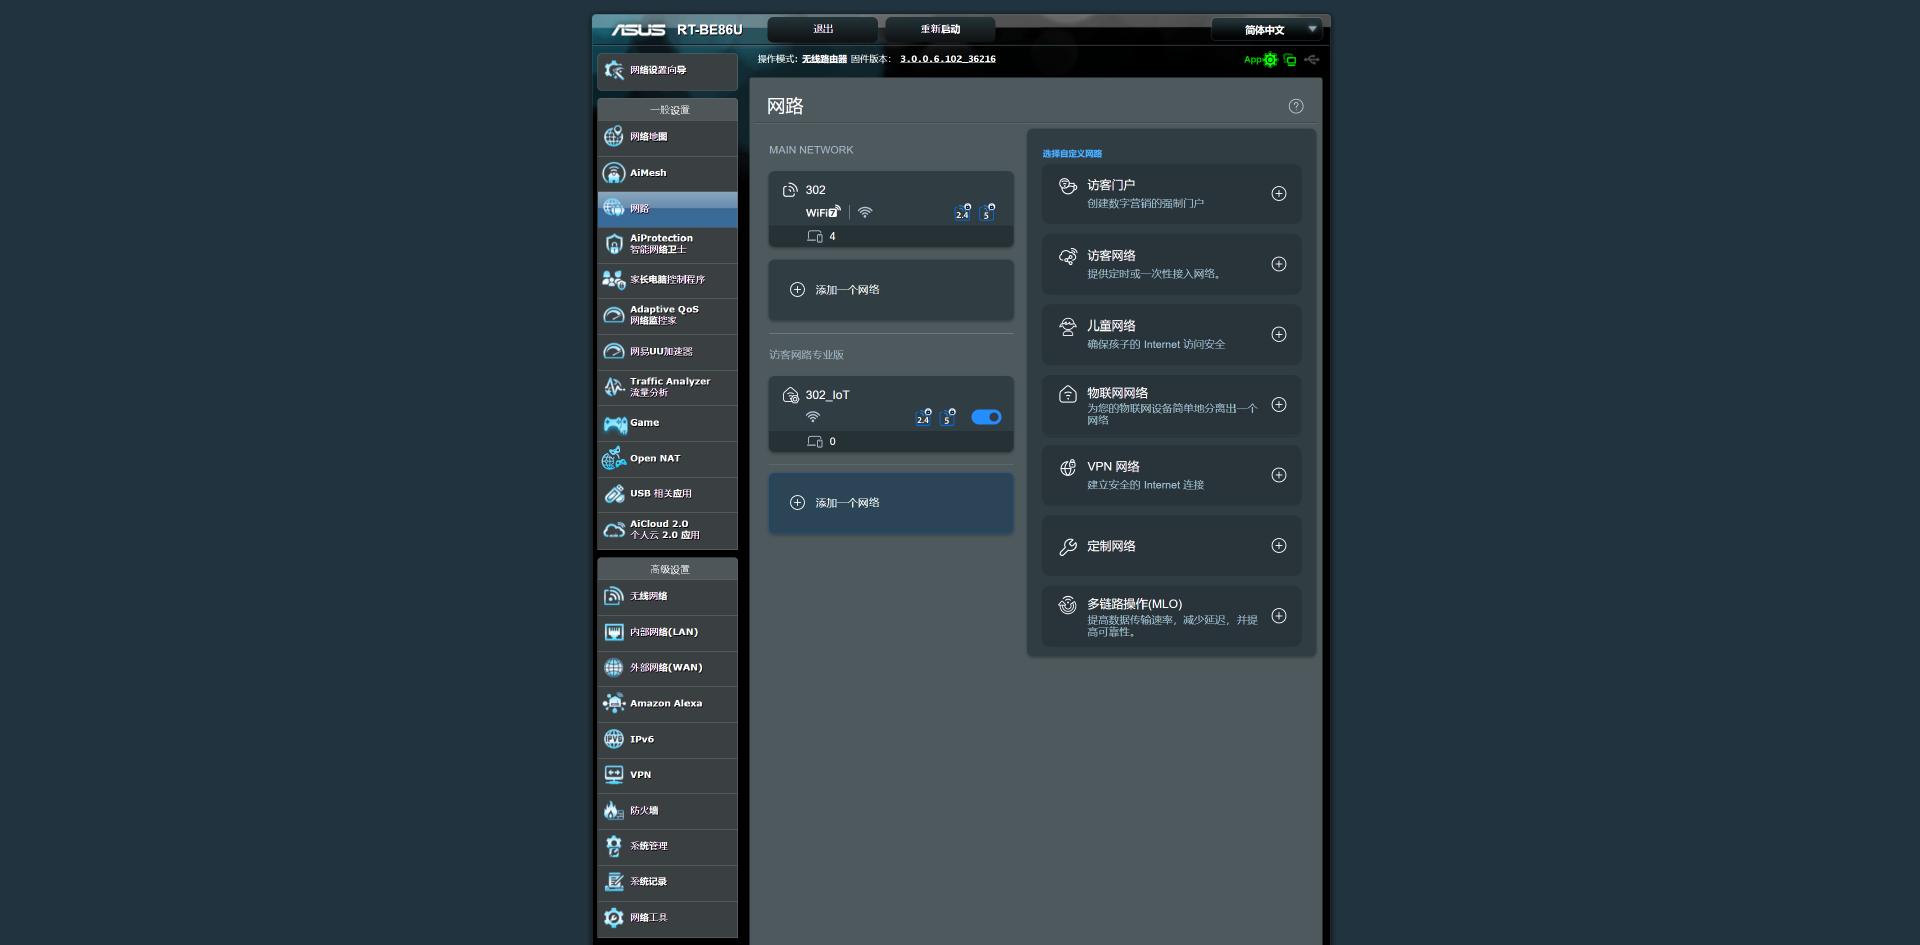Click Amazon Alexa icon
The height and width of the screenshot is (945, 1920).
coord(614,704)
